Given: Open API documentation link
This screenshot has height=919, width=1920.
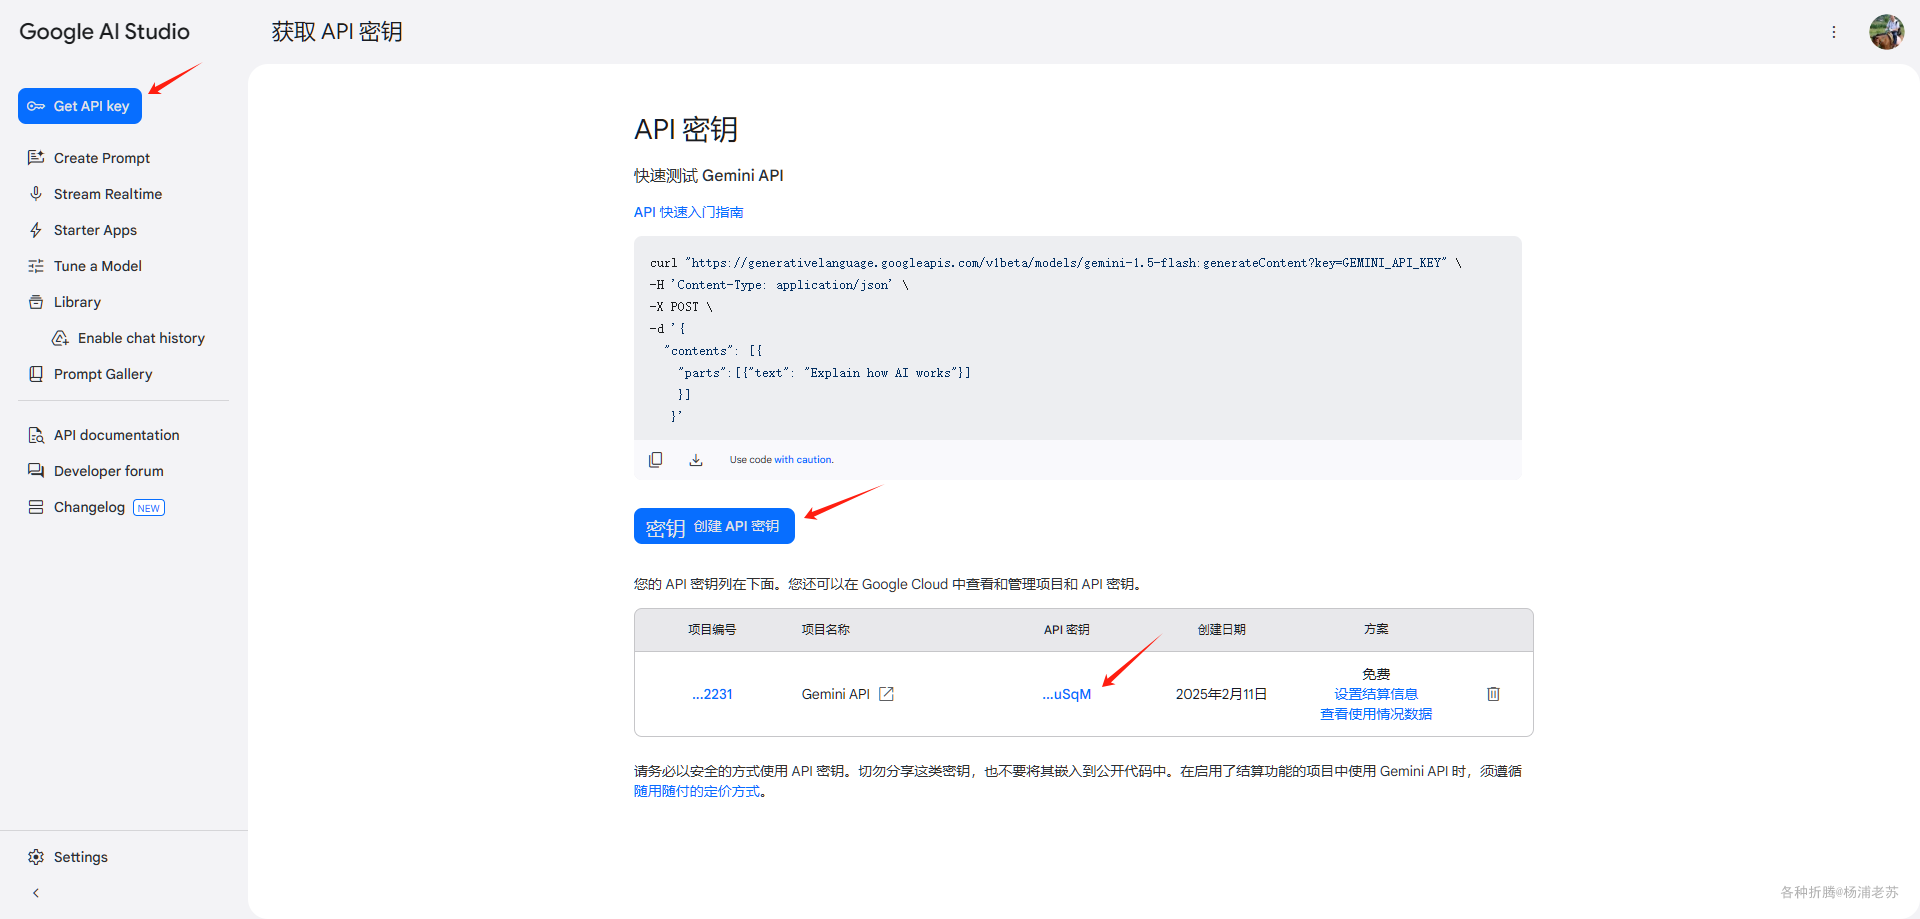Looking at the screenshot, I should coord(116,435).
